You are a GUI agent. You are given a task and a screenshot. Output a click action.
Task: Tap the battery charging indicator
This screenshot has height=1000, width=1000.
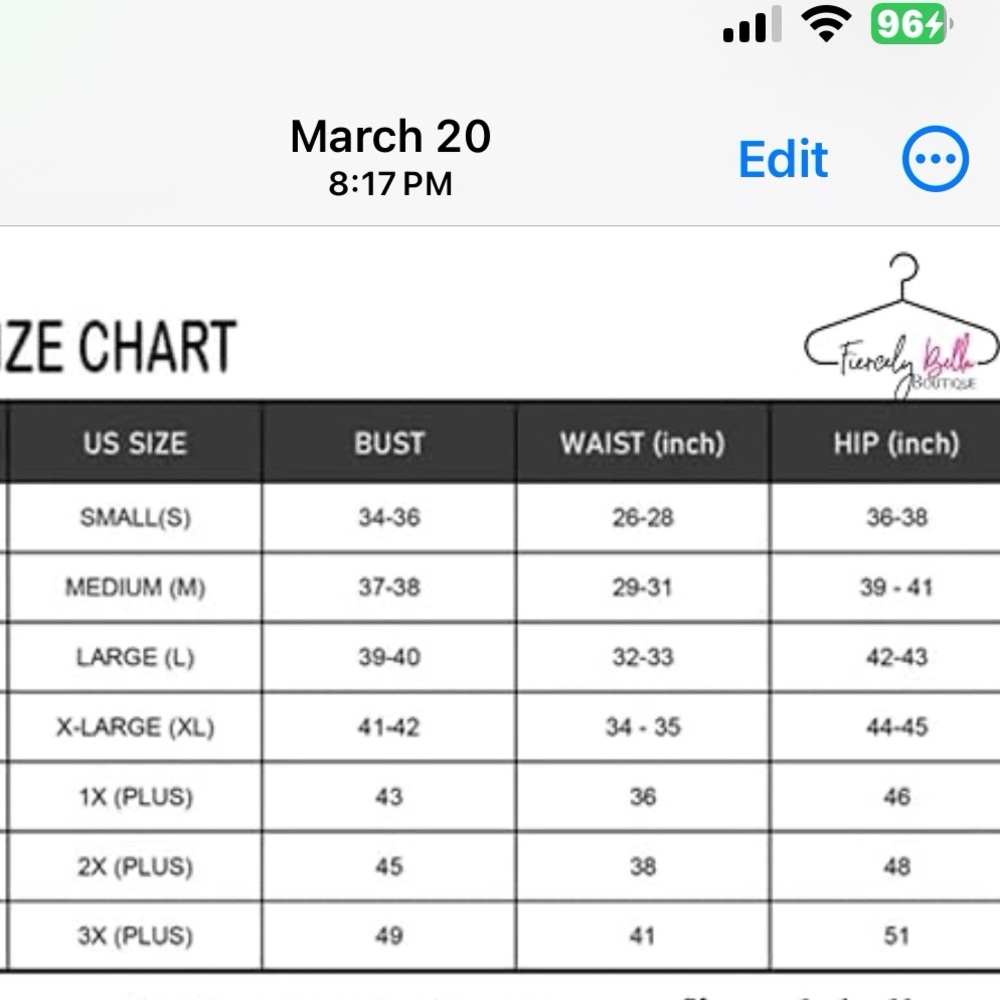click(912, 24)
